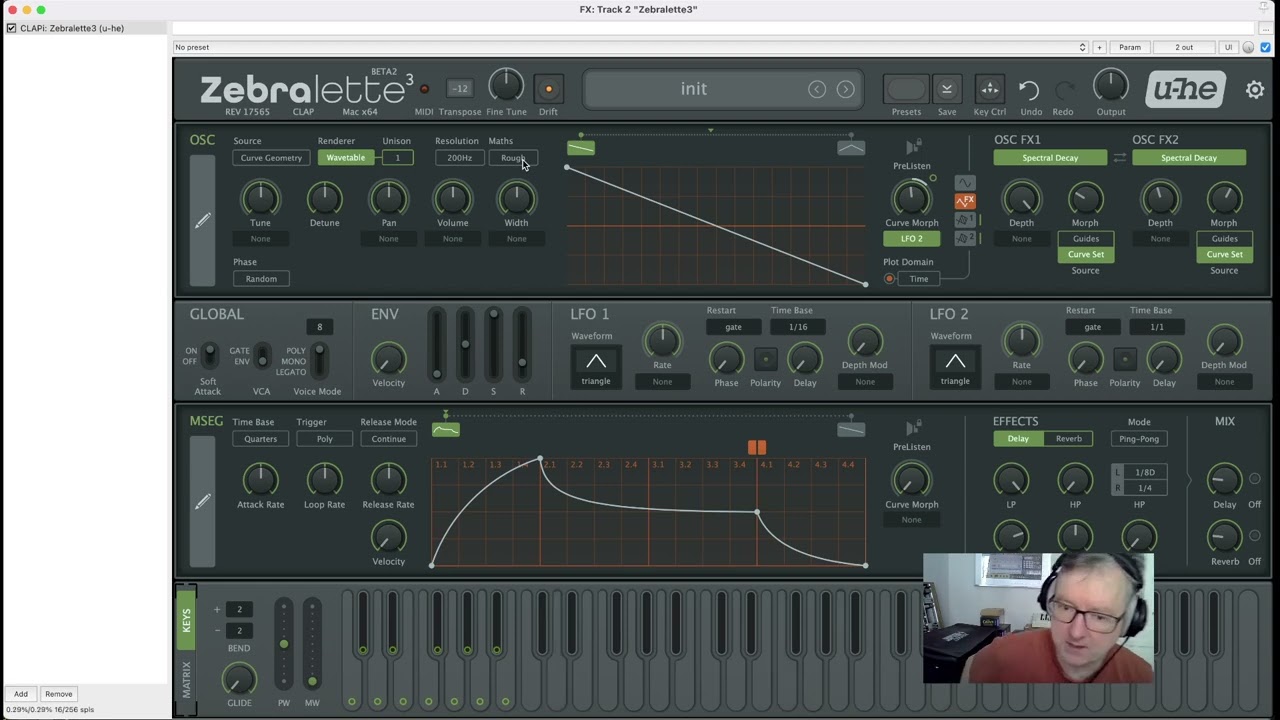Open the Phase Random dropdown

coord(261,279)
